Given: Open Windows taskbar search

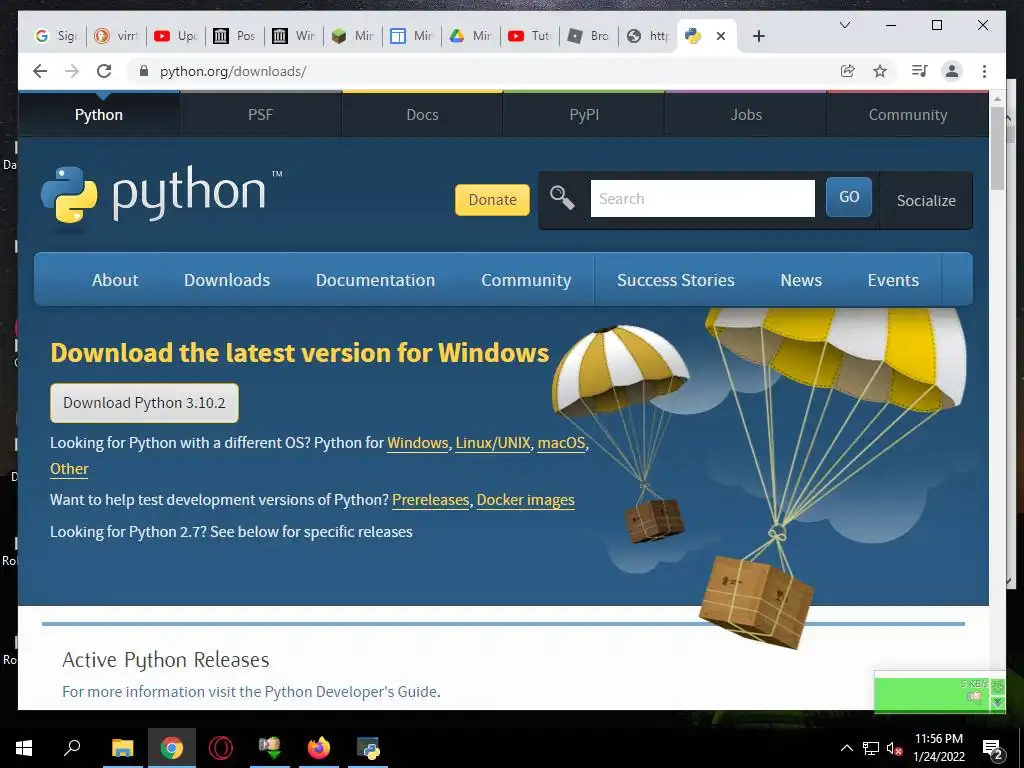Looking at the screenshot, I should (x=72, y=748).
